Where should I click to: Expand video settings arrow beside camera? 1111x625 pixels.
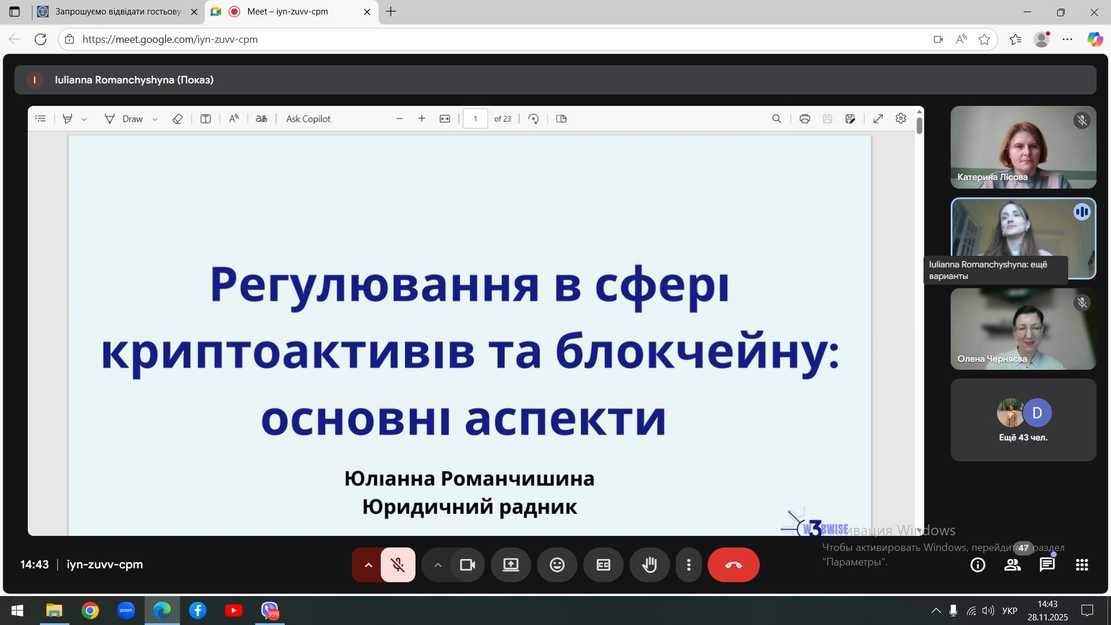click(x=437, y=565)
